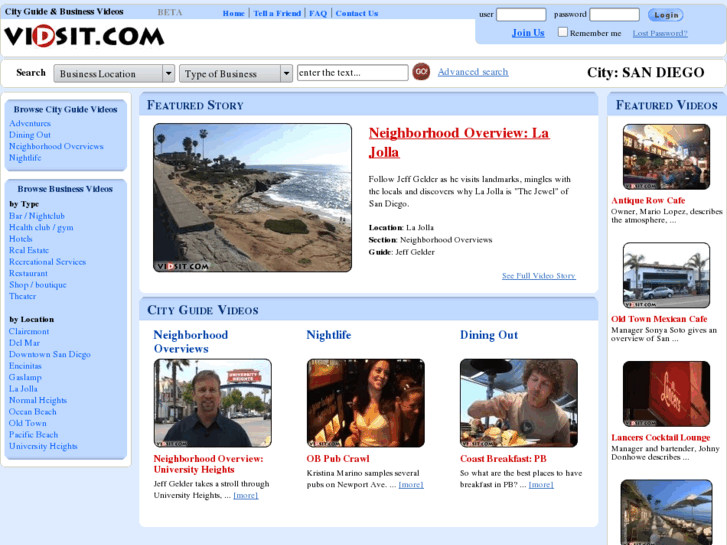Click the Login button
Image resolution: width=727 pixels, height=545 pixels.
[x=666, y=15]
